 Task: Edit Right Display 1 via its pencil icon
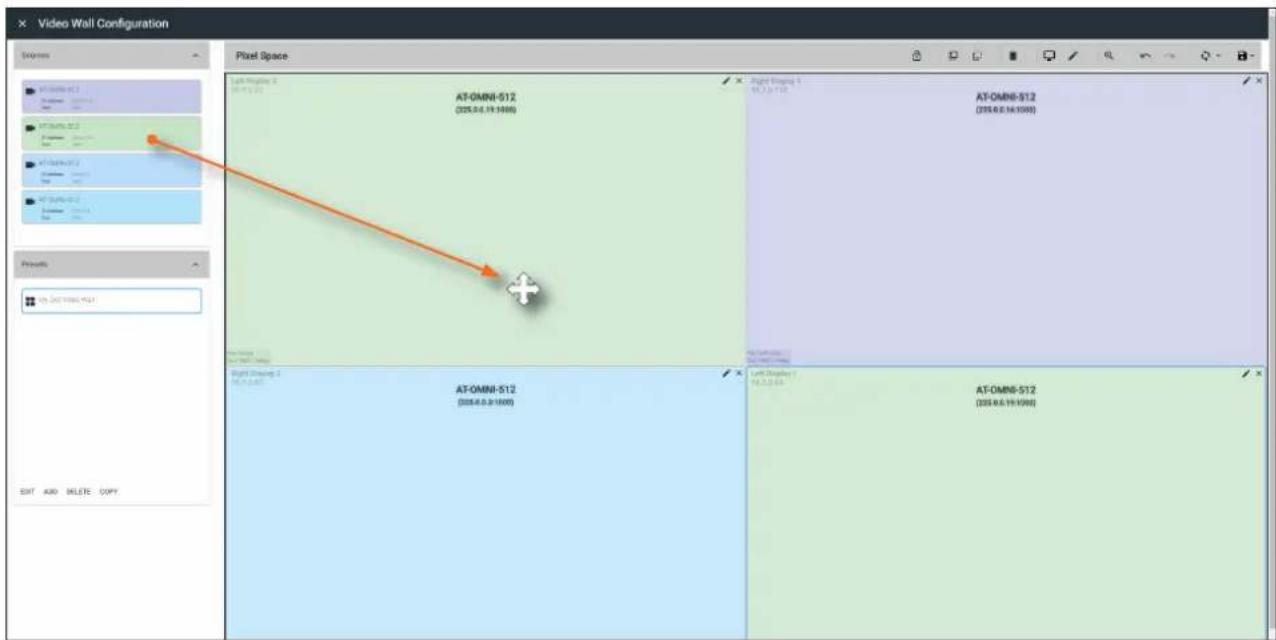pyautogui.click(x=1247, y=80)
